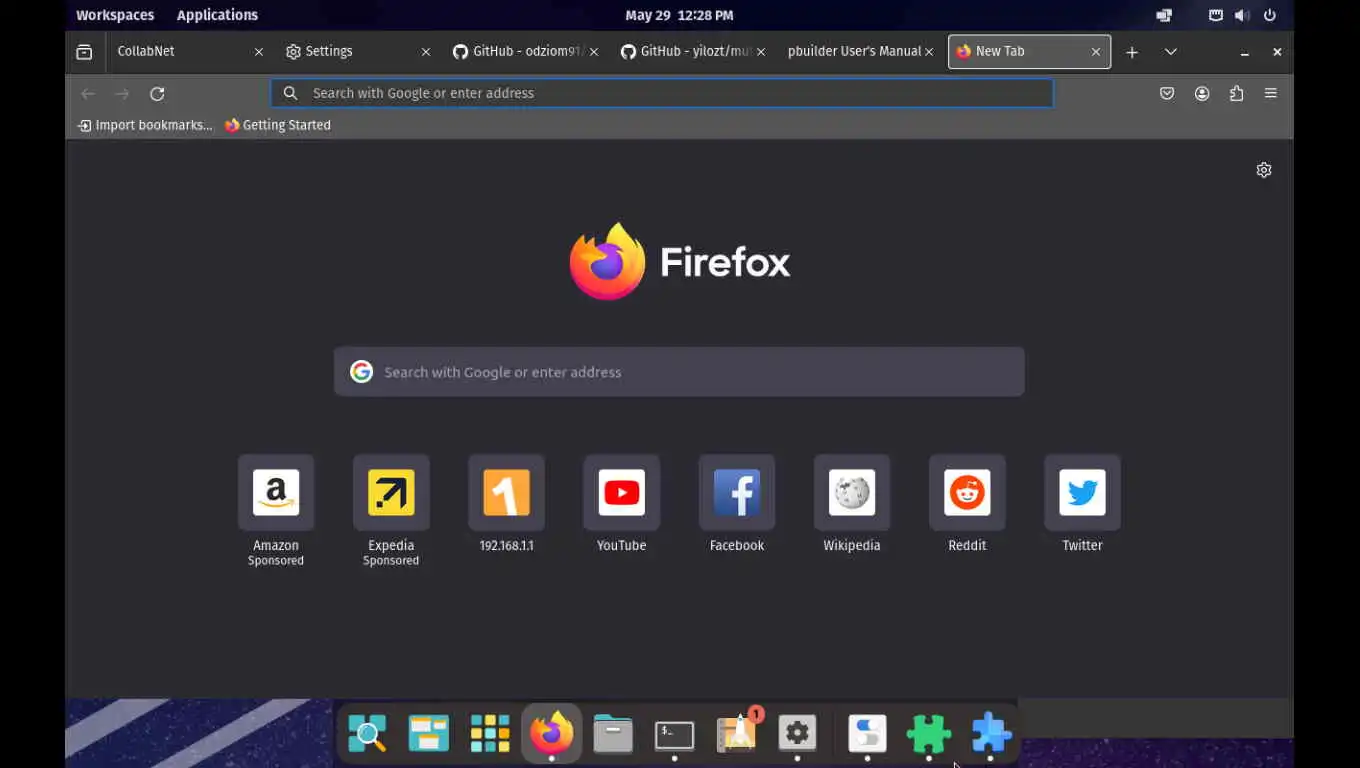Expand the List all tabs chevron
Viewport: 1360px width, 768px height.
(x=1171, y=52)
